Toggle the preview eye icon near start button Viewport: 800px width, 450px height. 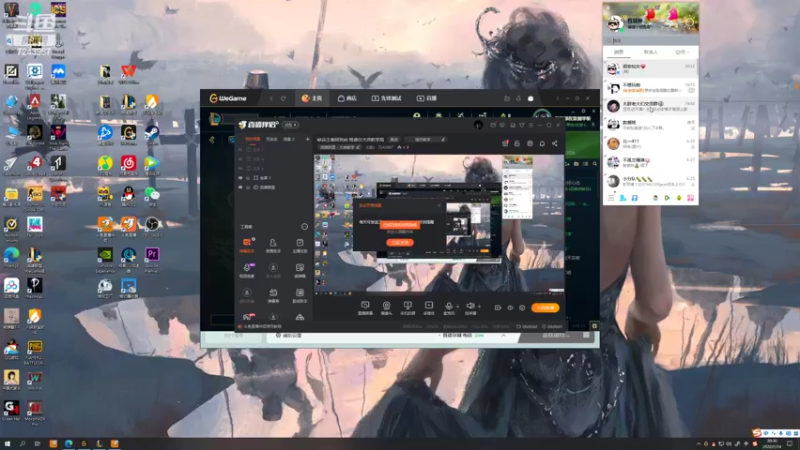pos(510,308)
